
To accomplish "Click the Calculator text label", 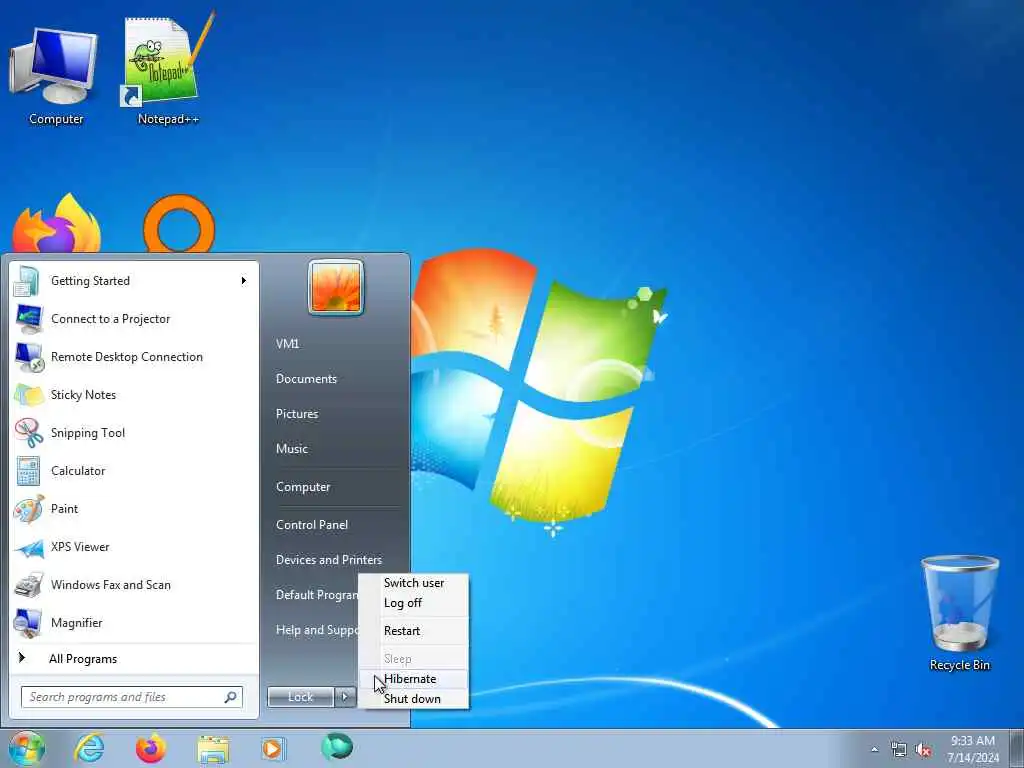I will tap(78, 471).
